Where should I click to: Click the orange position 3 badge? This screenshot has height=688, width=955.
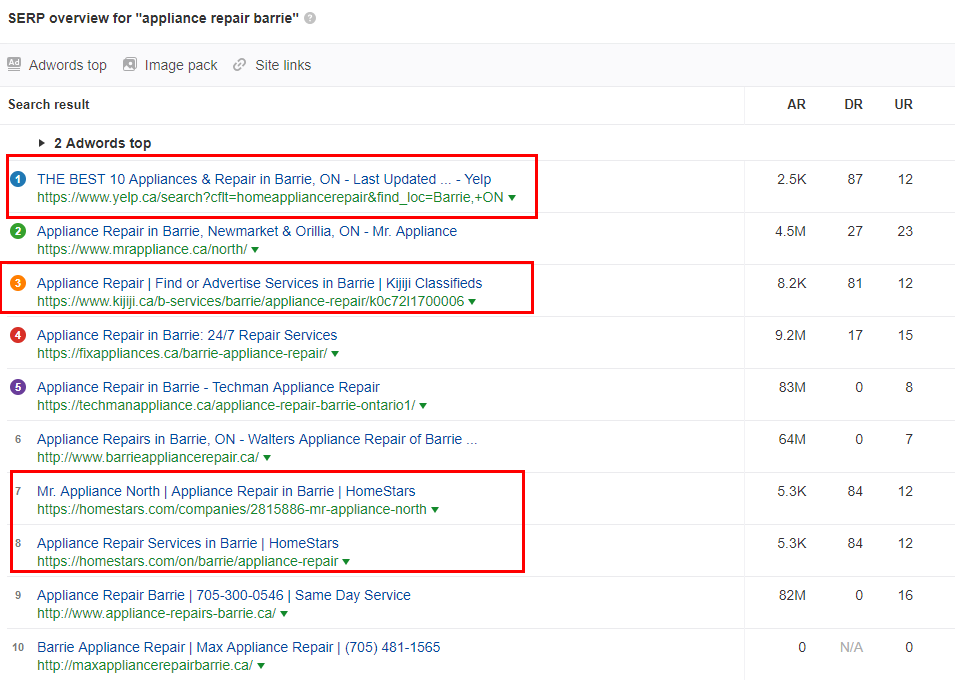tap(18, 283)
